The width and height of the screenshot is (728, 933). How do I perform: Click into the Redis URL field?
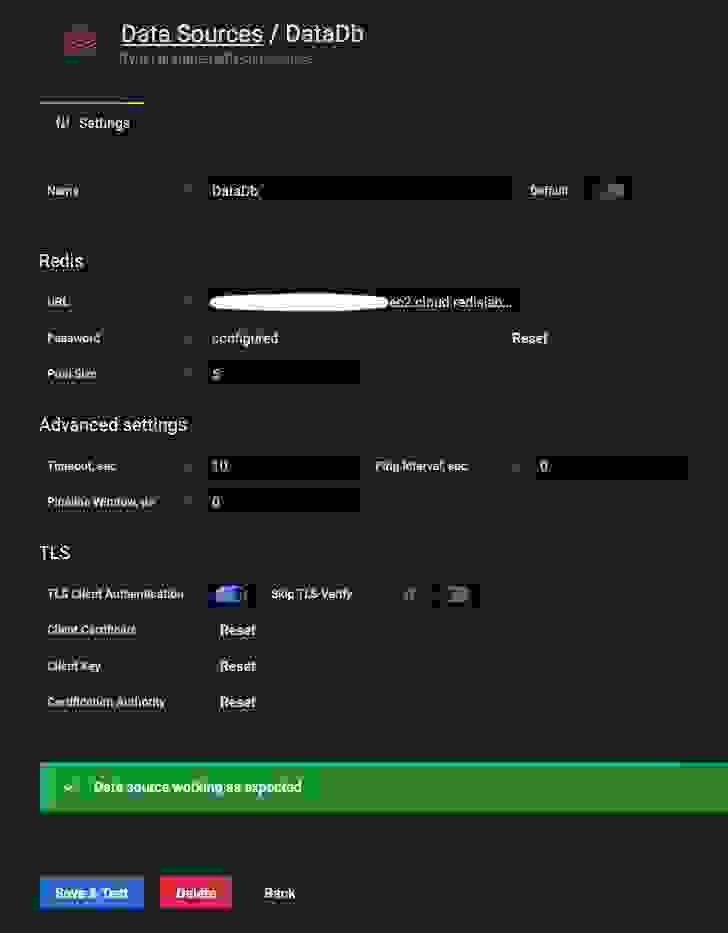363,301
